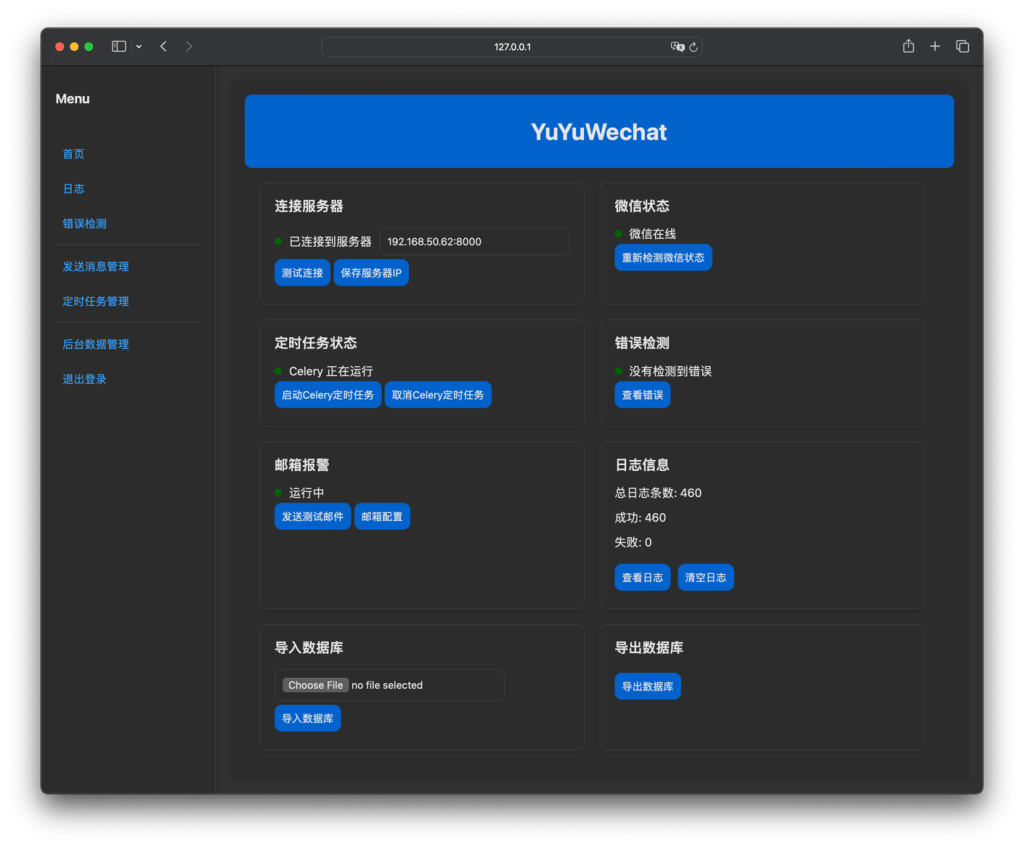This screenshot has width=1024, height=848.
Task: Click the 导入数据库 button
Action: (307, 718)
